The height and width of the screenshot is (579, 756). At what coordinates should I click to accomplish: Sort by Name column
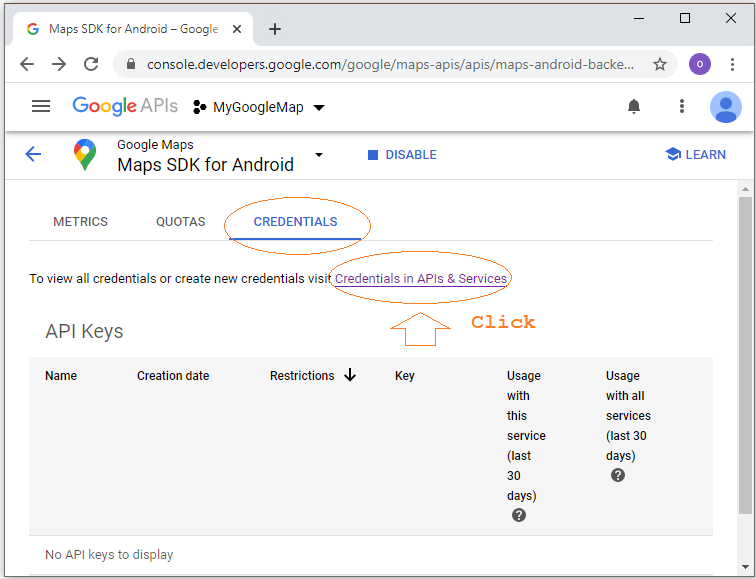click(61, 376)
